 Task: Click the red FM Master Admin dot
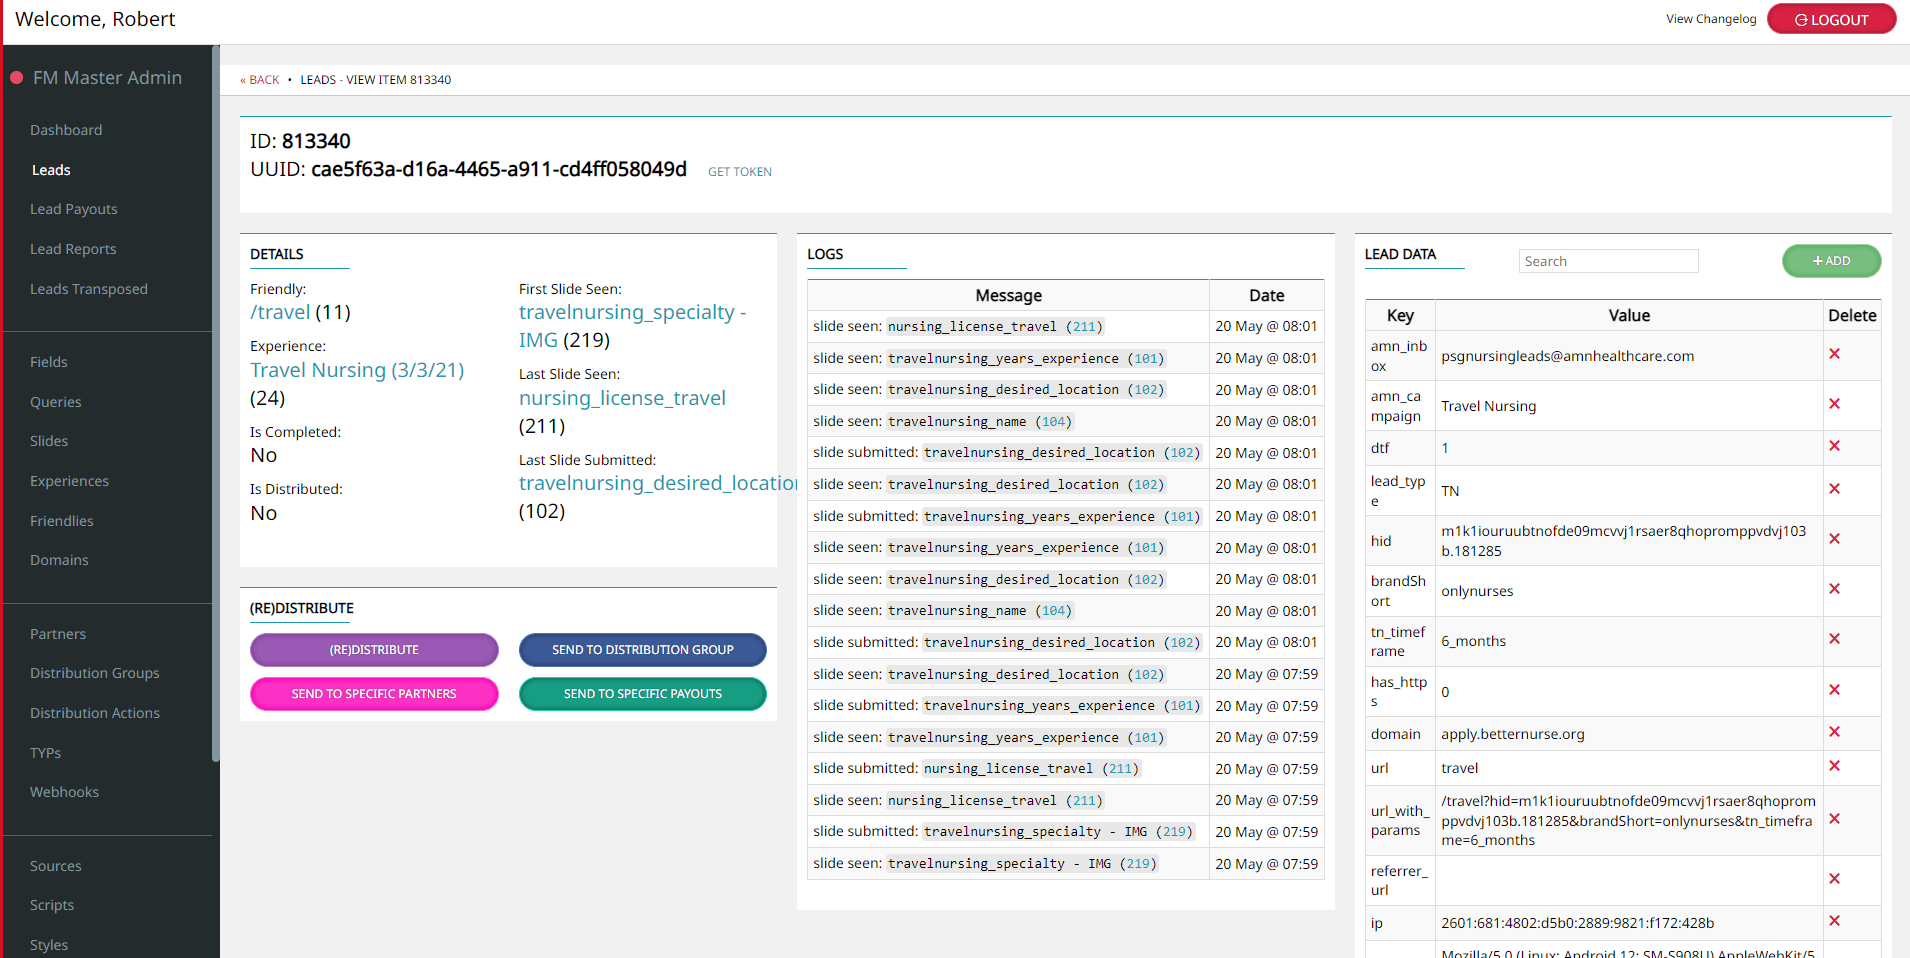pos(17,78)
